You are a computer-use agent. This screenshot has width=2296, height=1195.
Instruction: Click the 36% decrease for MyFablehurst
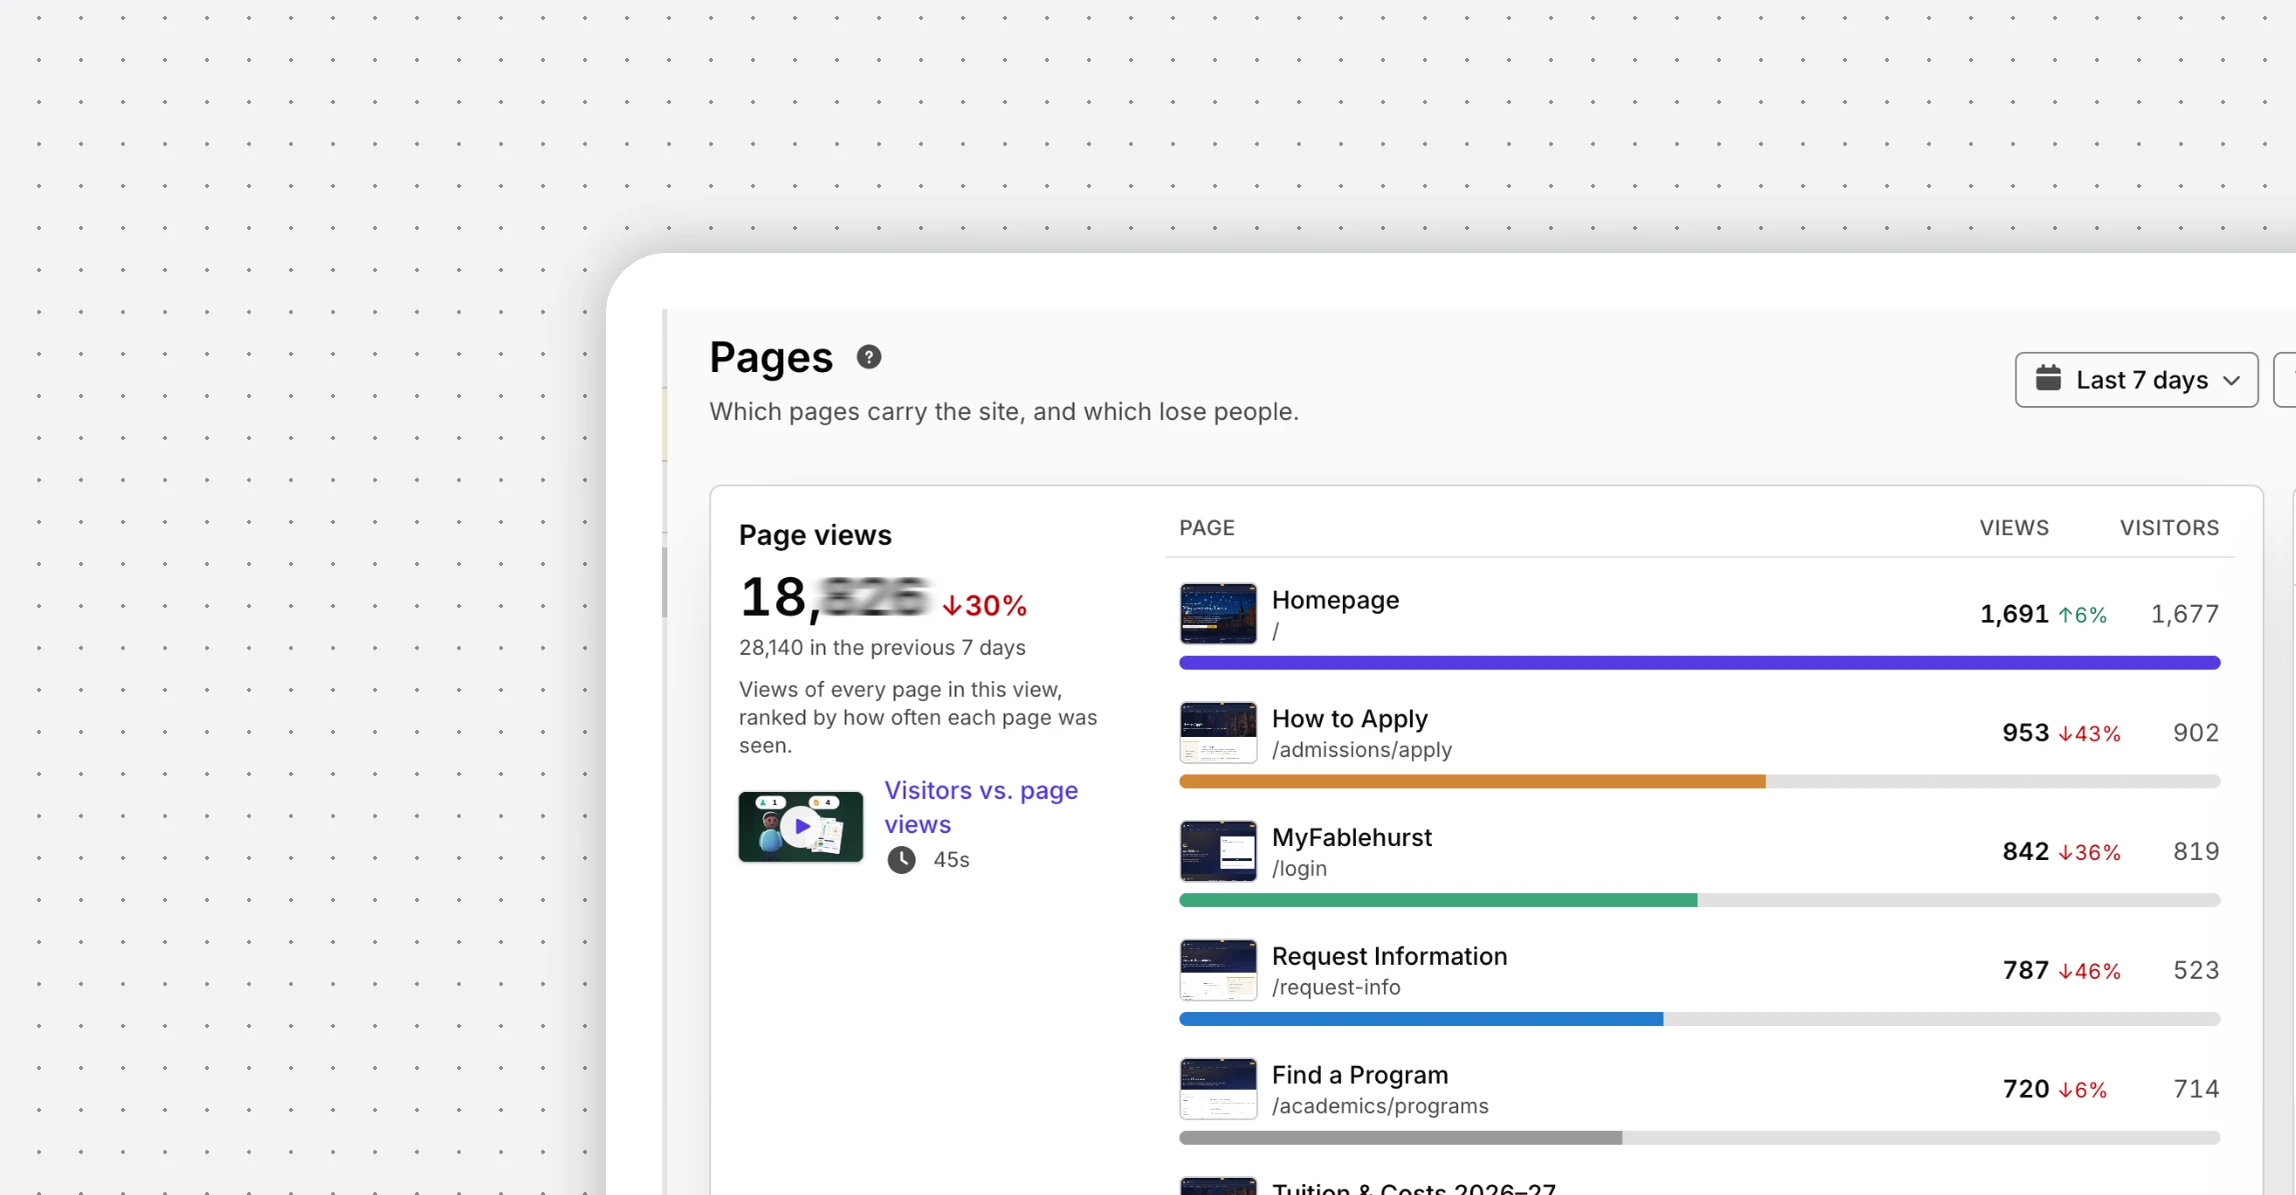coord(2089,853)
